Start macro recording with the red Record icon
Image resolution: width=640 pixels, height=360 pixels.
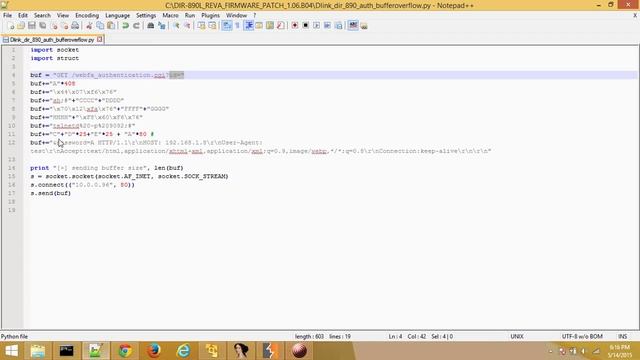click(x=294, y=26)
